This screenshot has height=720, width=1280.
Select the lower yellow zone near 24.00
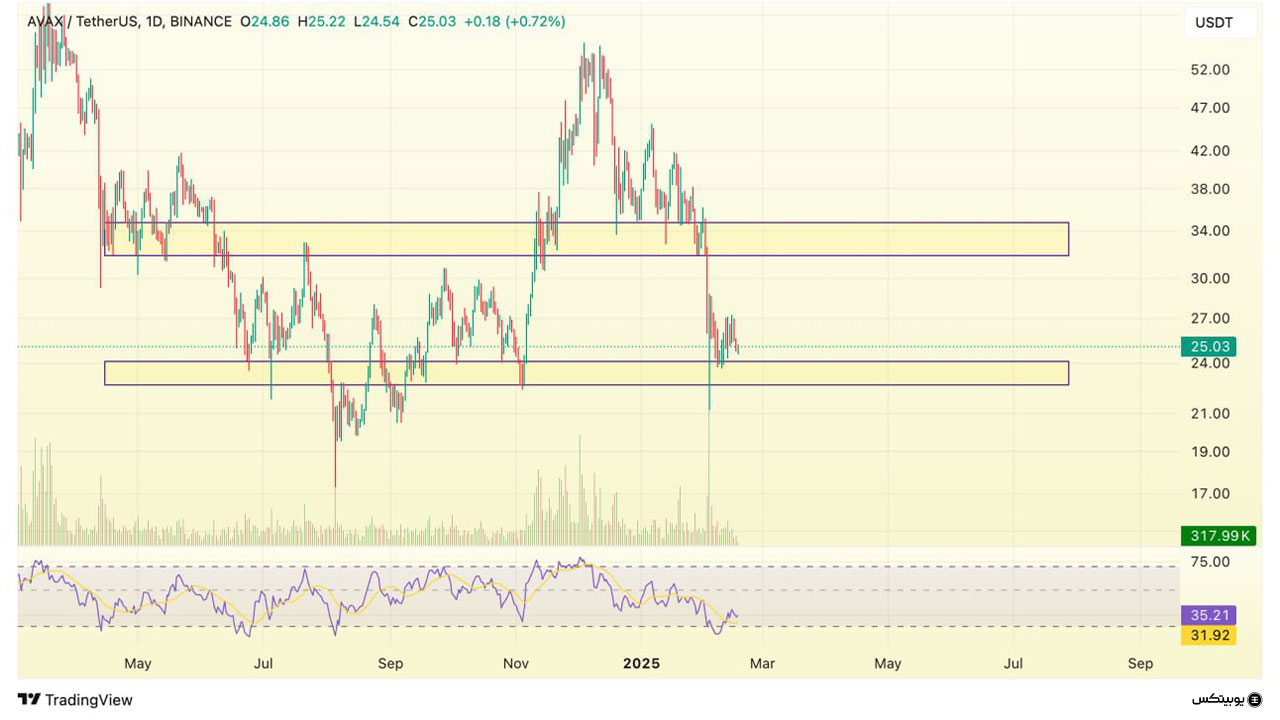coord(586,373)
